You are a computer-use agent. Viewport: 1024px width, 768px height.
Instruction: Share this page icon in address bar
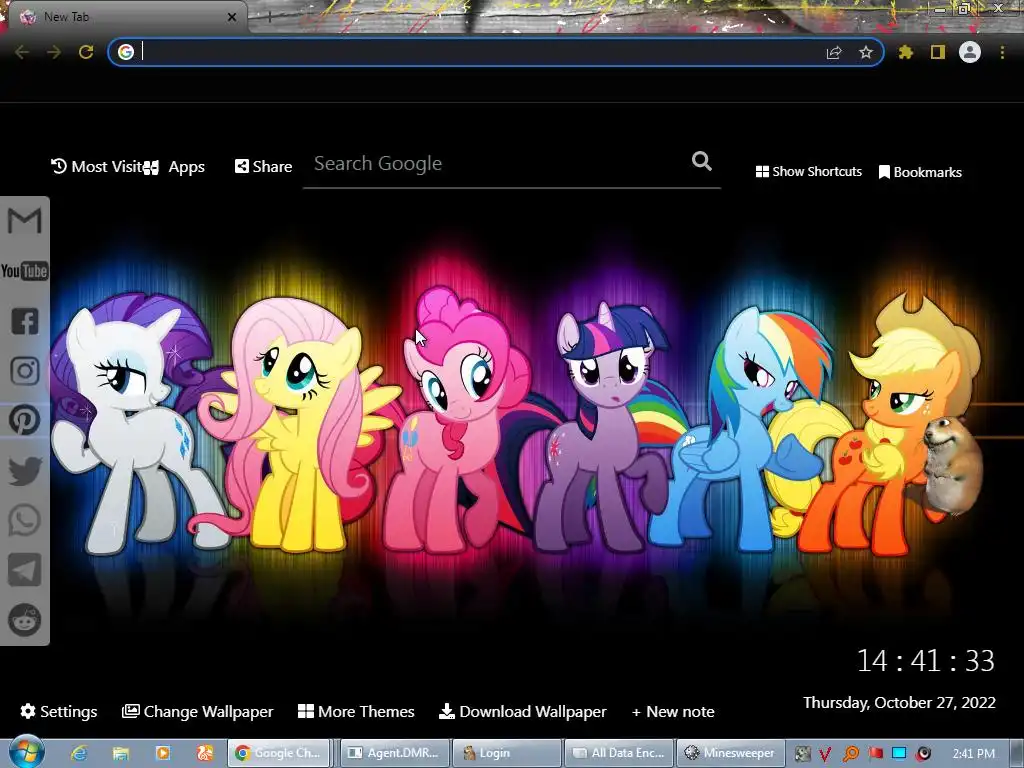[x=834, y=52]
